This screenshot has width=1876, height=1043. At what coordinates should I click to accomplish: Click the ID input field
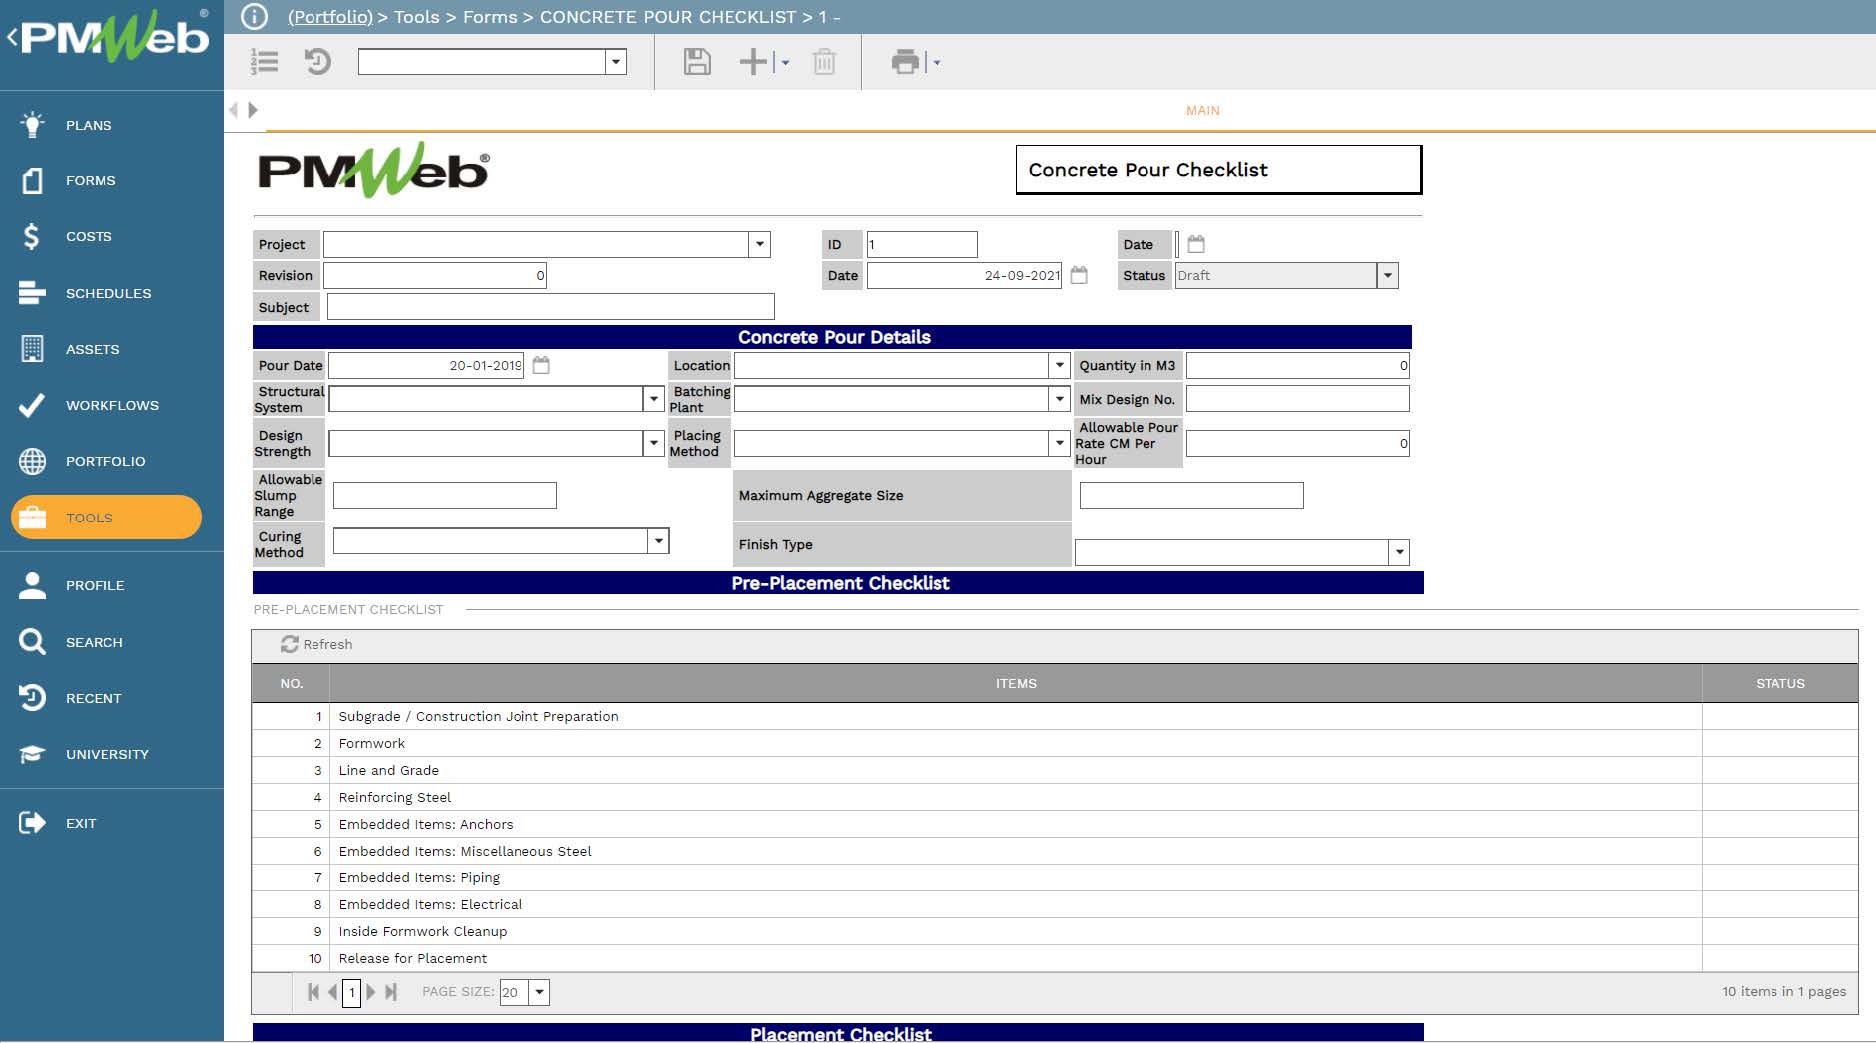pyautogui.click(x=921, y=244)
